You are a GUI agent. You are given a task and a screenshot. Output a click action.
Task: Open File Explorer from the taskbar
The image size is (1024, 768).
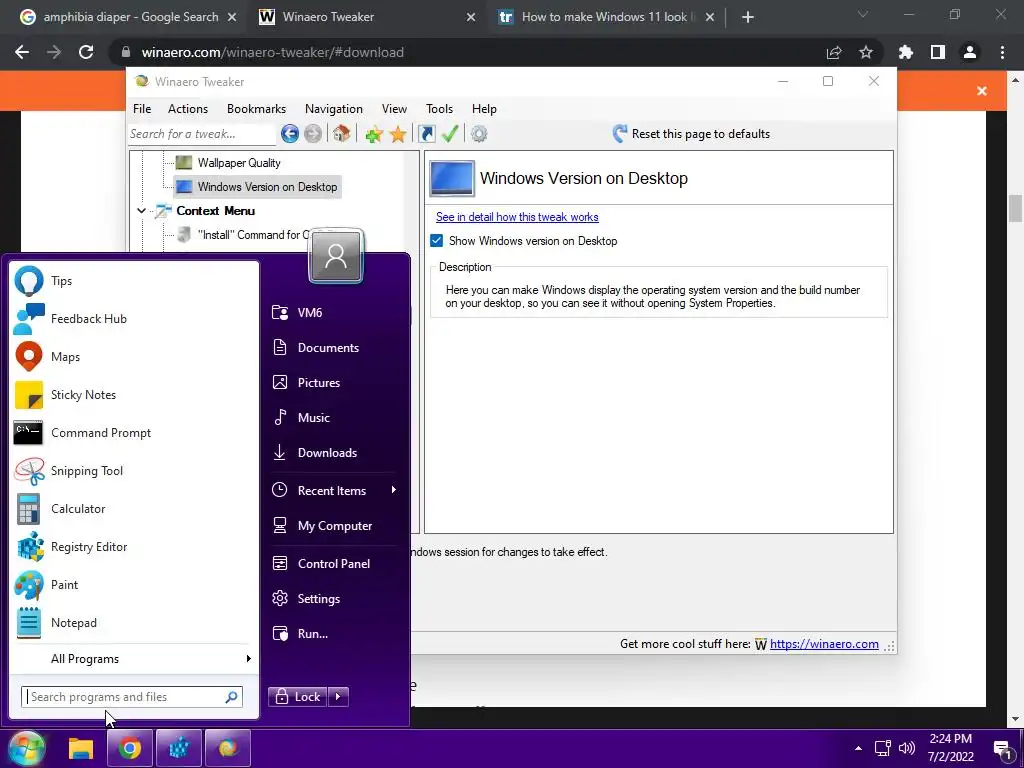coord(81,748)
